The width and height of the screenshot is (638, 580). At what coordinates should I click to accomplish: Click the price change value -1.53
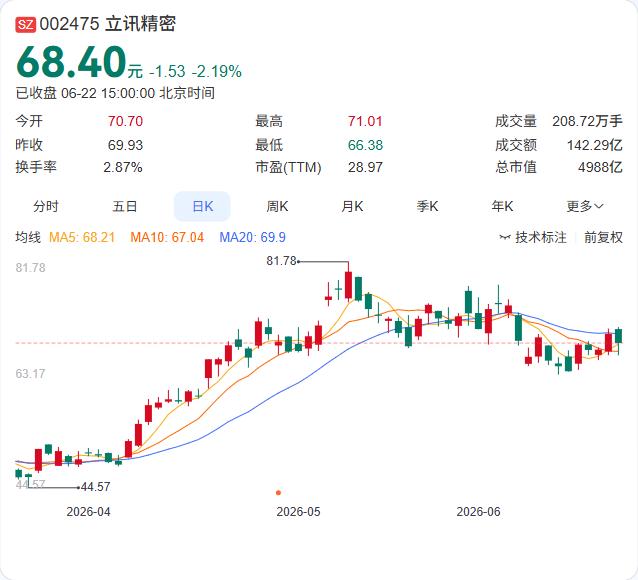point(167,72)
